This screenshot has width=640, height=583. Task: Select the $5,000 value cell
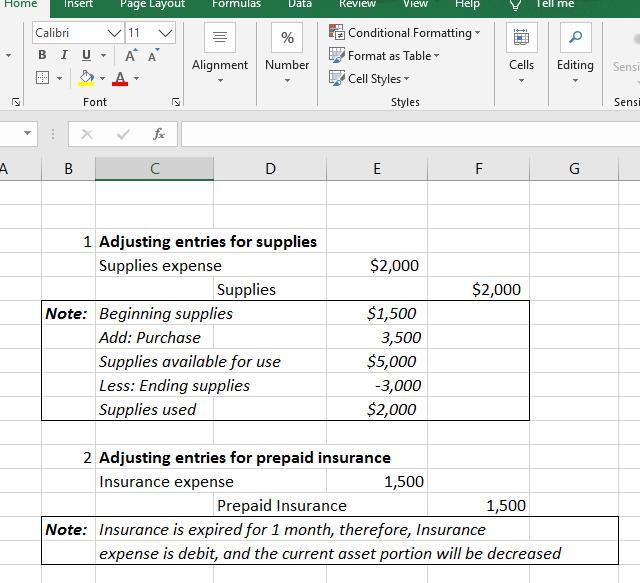(x=377, y=362)
